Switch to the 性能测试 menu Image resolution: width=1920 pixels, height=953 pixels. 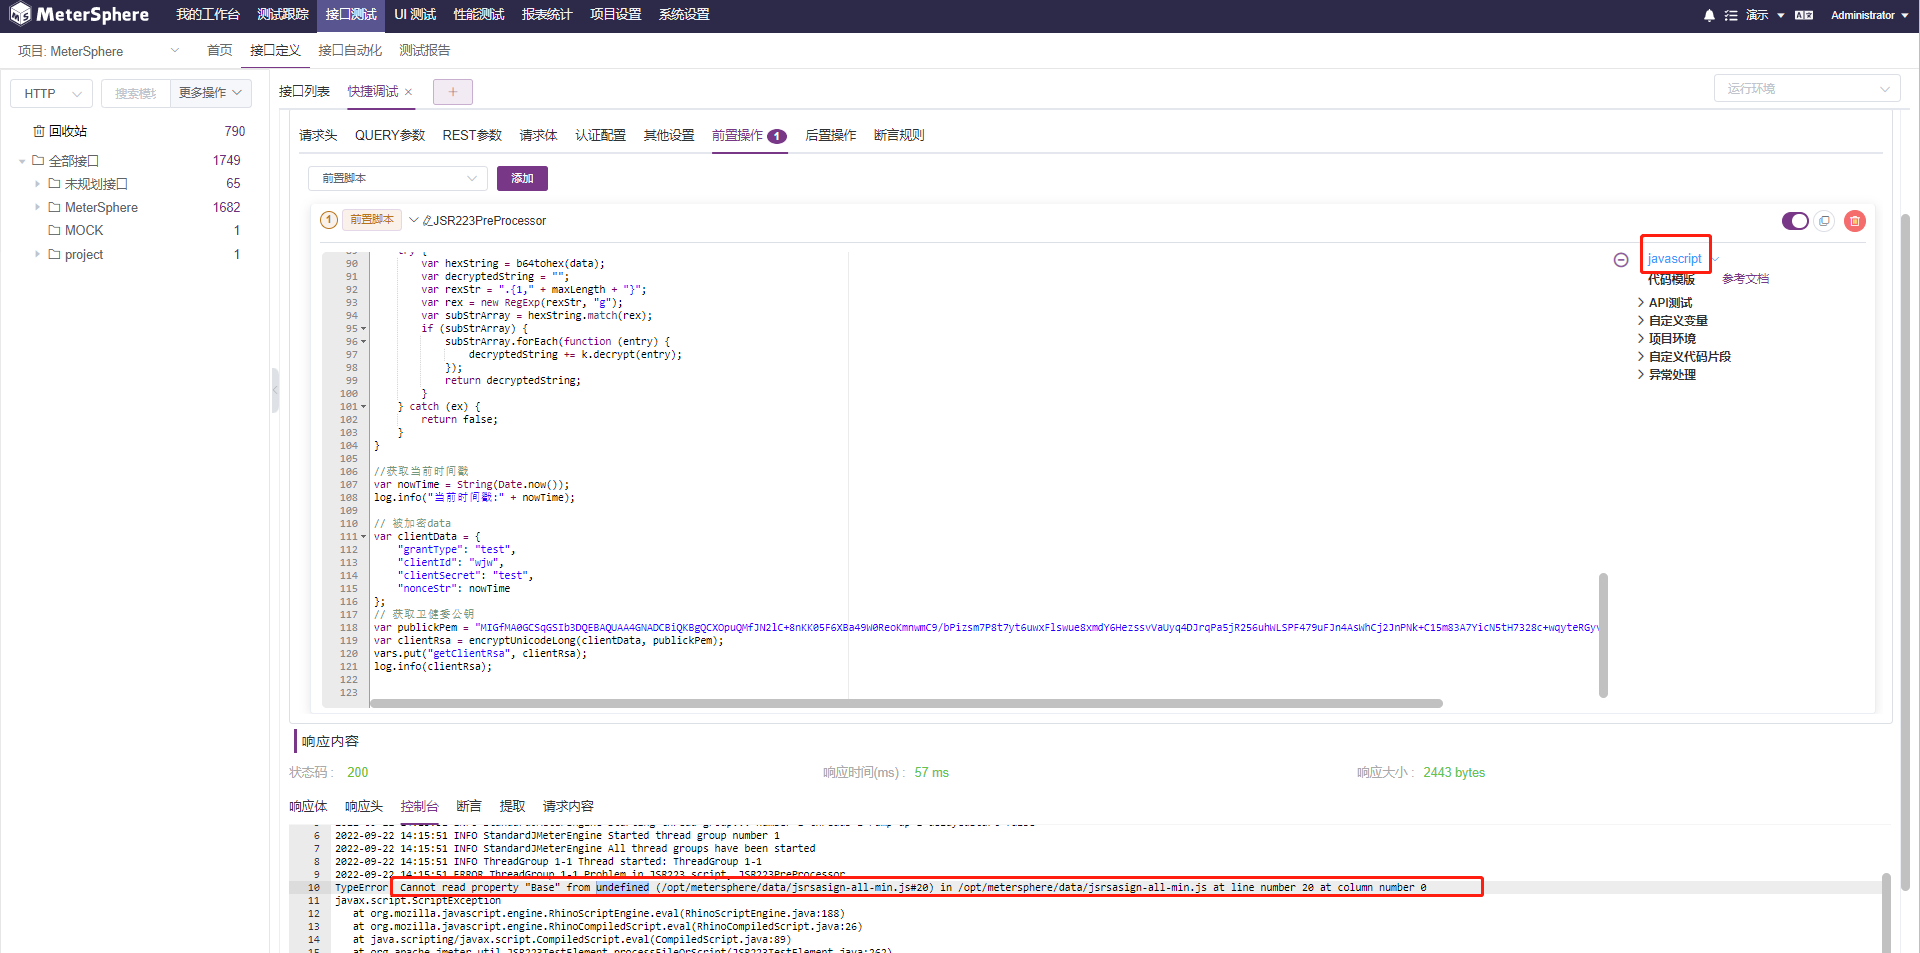pyautogui.click(x=478, y=15)
